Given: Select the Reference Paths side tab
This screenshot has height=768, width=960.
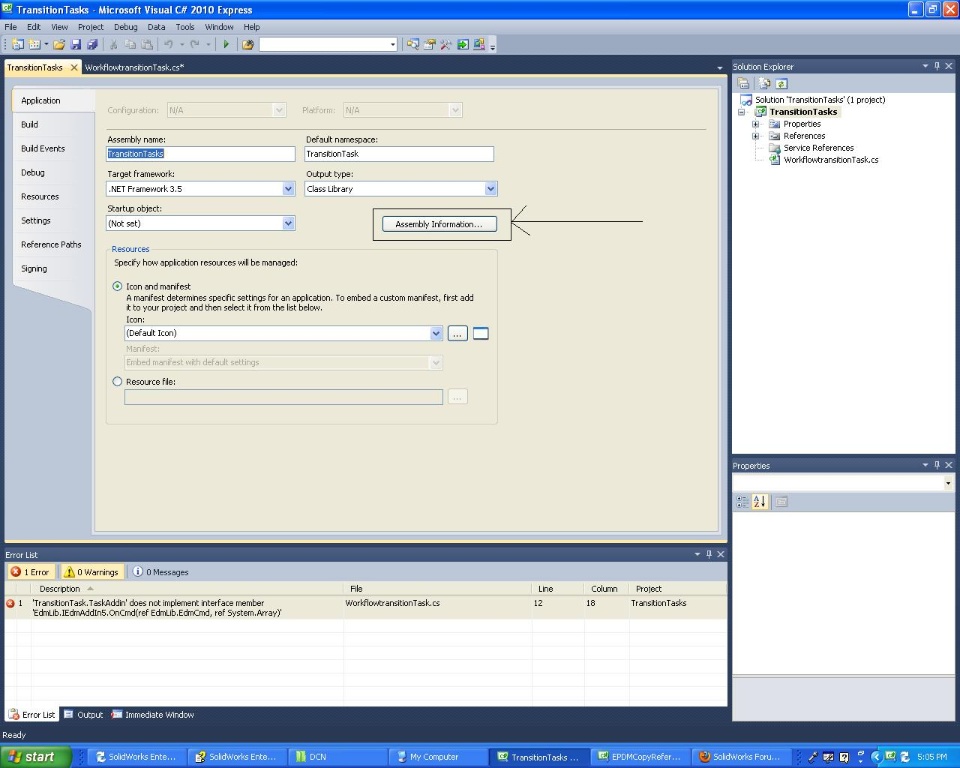Looking at the screenshot, I should 51,244.
